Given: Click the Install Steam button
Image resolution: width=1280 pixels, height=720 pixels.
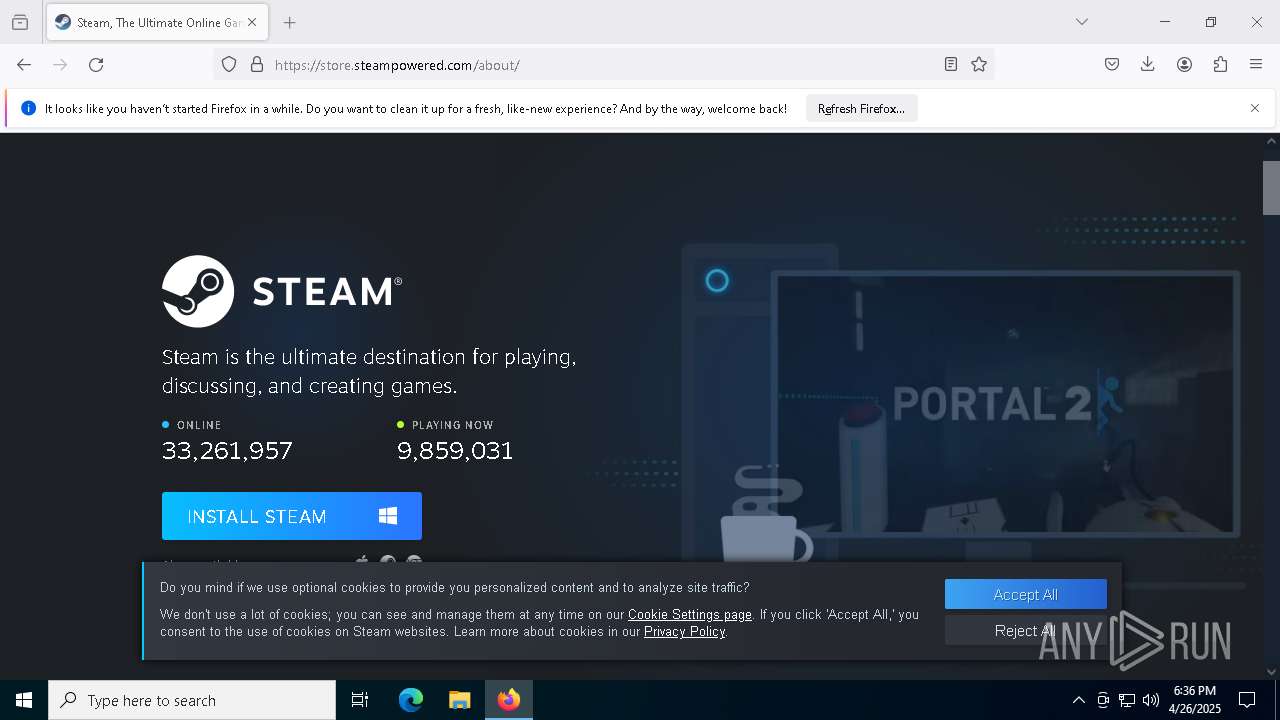Looking at the screenshot, I should pyautogui.click(x=292, y=516).
